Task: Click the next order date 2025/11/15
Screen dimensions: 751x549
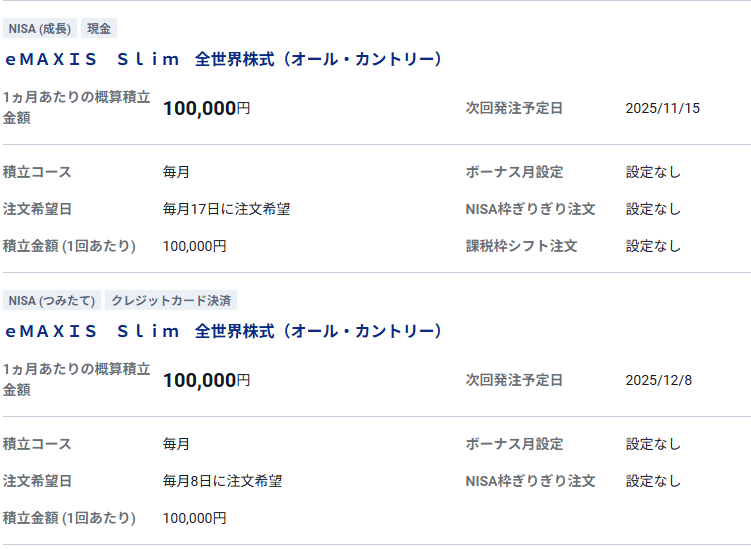Action: (662, 108)
